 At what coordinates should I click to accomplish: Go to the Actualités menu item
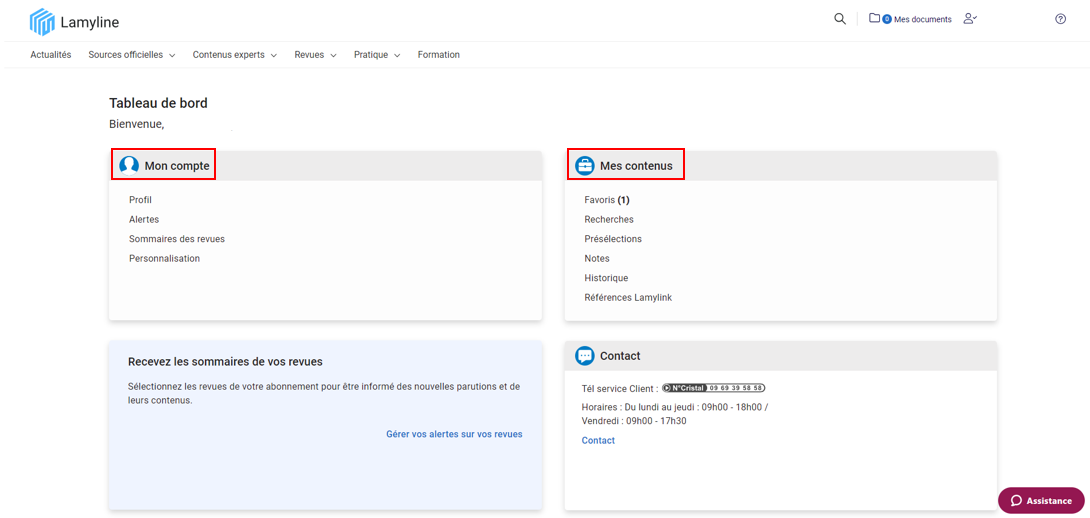[x=51, y=55]
